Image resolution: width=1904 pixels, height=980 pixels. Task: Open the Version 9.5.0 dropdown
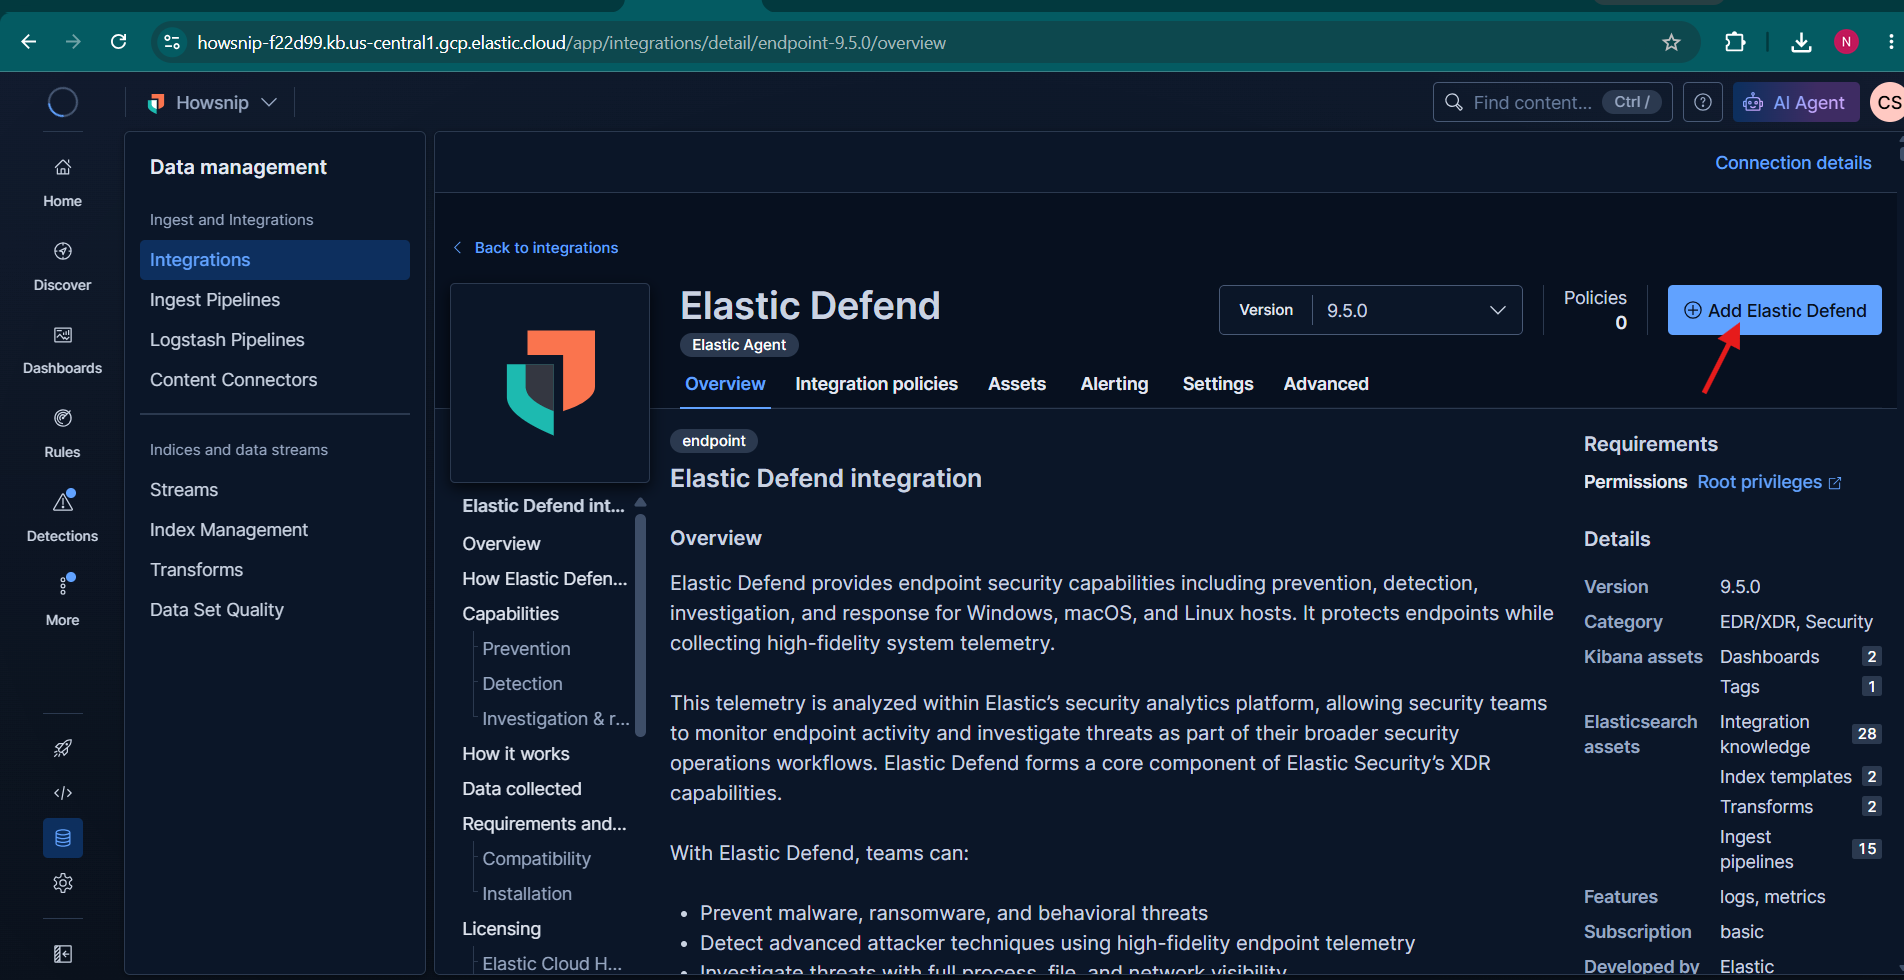click(x=1370, y=310)
